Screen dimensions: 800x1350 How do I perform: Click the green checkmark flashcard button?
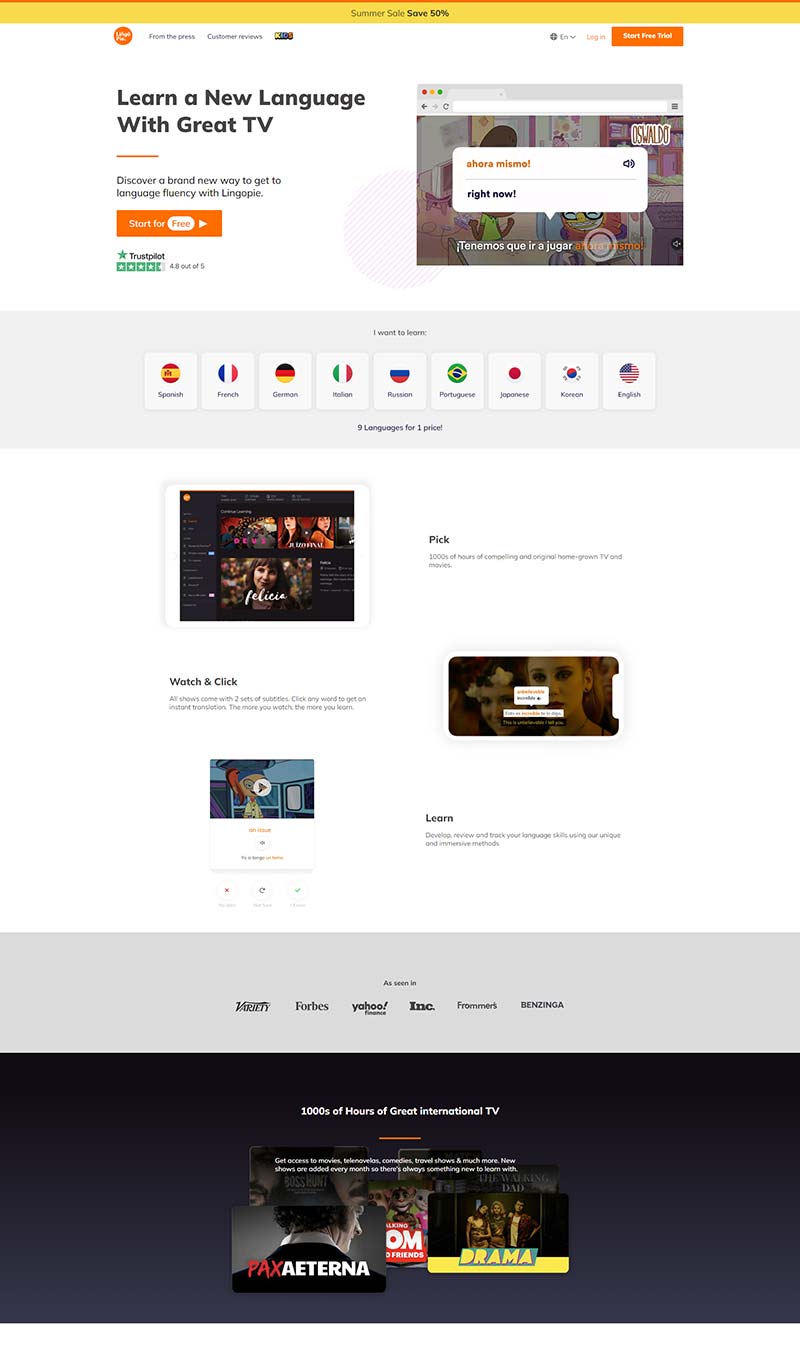coord(297,890)
